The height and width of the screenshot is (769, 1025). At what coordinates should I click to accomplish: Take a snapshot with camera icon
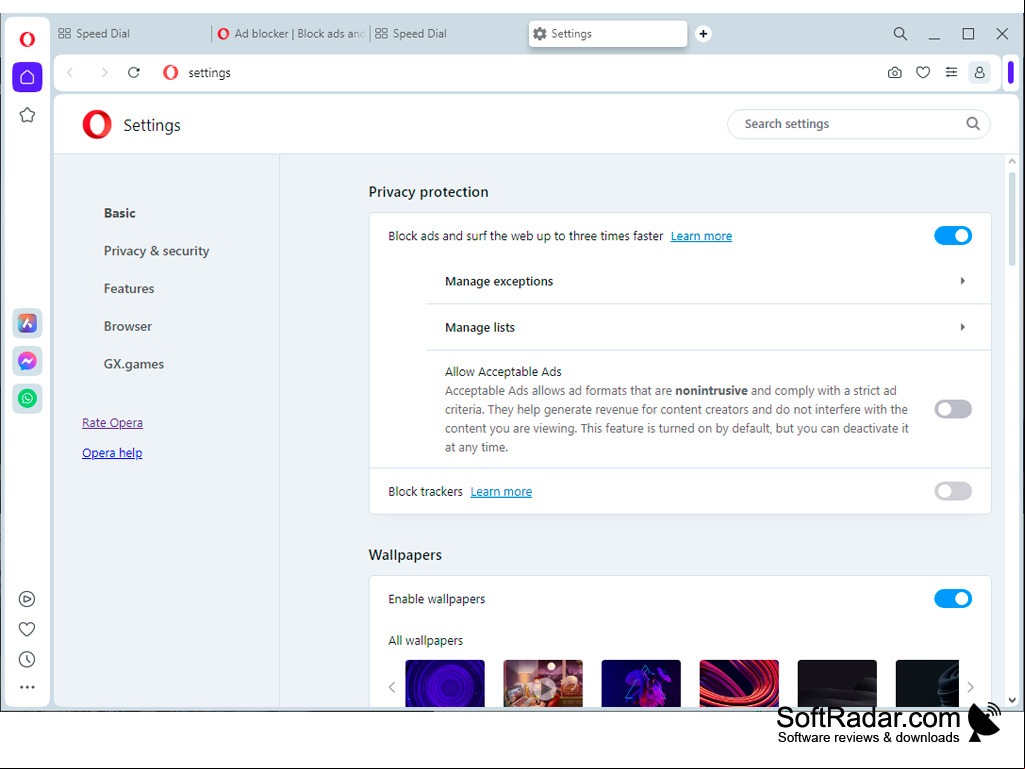(x=894, y=73)
